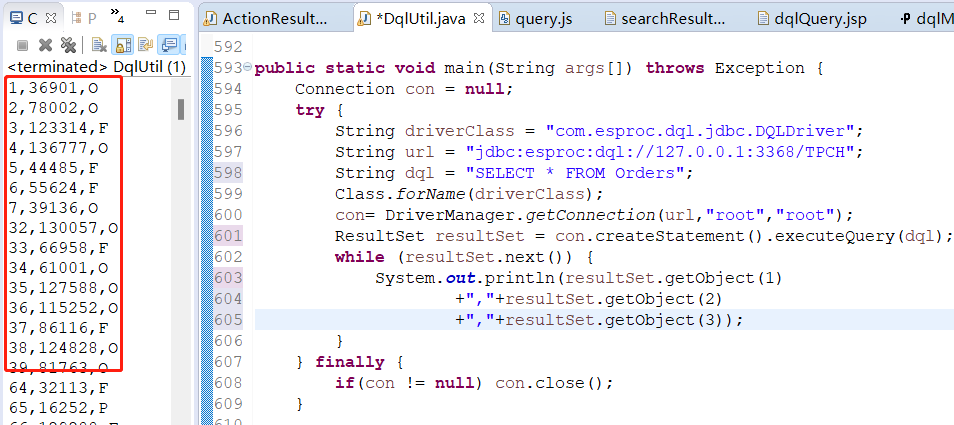
Task: Click the 'finally' keyword
Action: [x=350, y=362]
